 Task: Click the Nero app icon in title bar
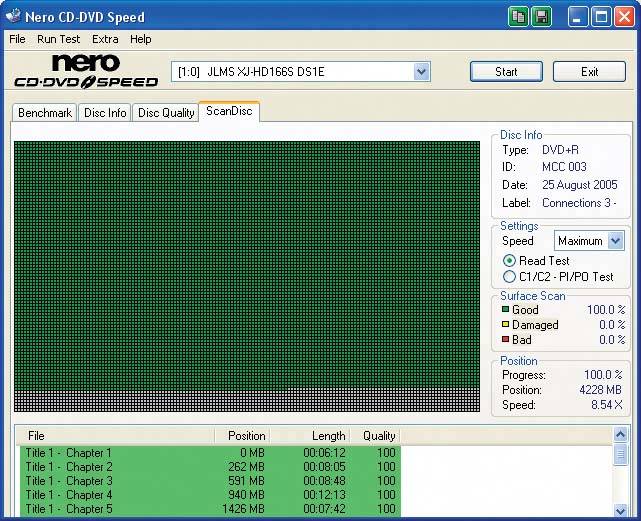(15, 17)
